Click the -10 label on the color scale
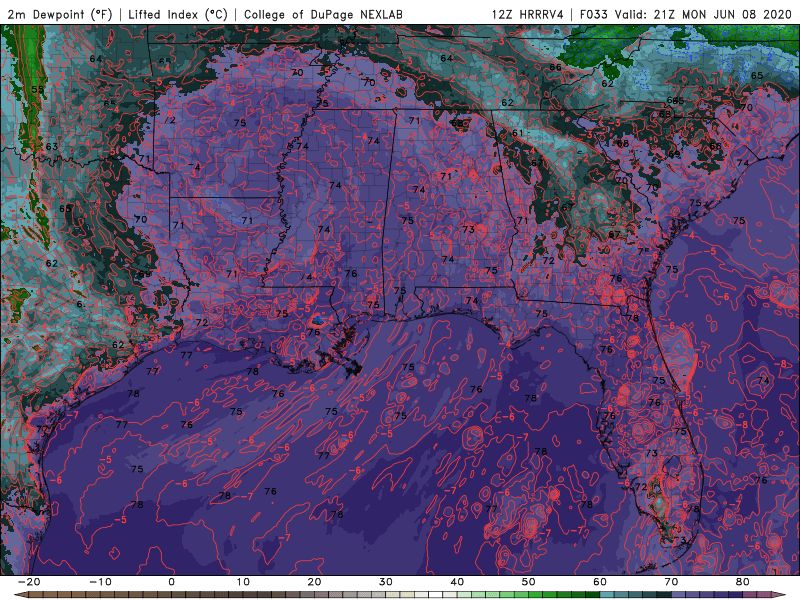 pos(101,582)
